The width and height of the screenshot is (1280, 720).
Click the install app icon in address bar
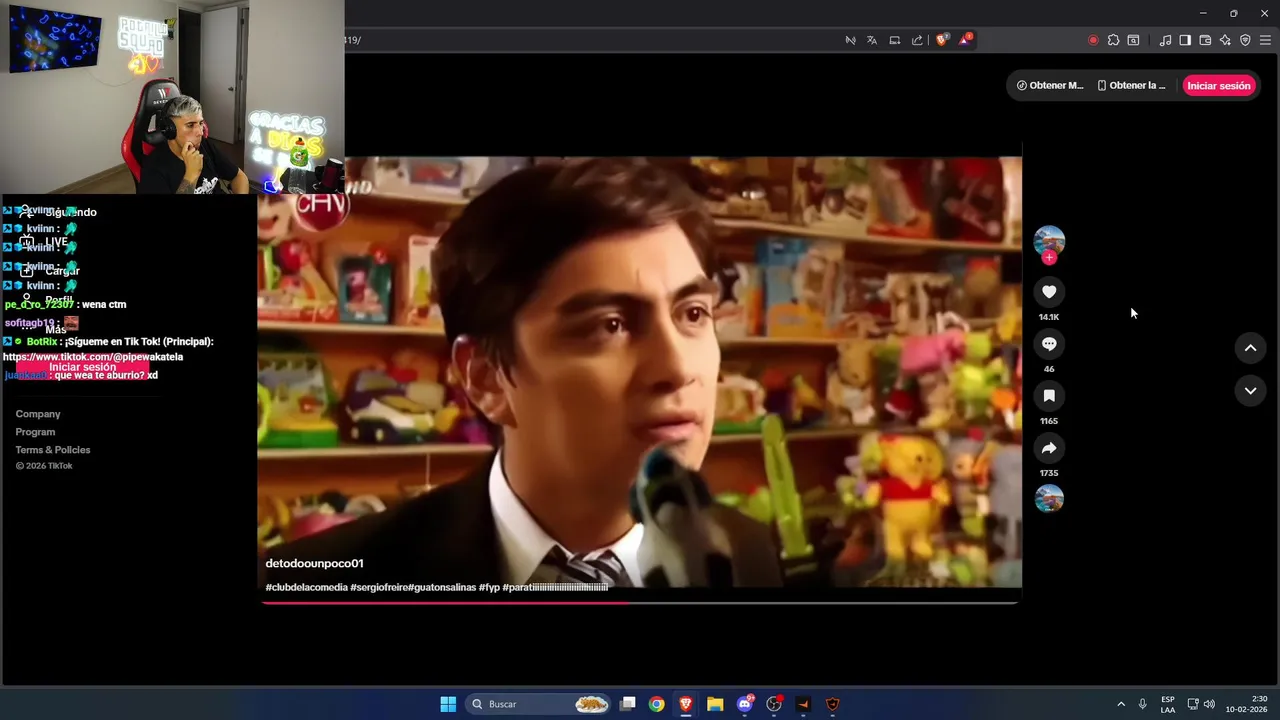coord(895,40)
